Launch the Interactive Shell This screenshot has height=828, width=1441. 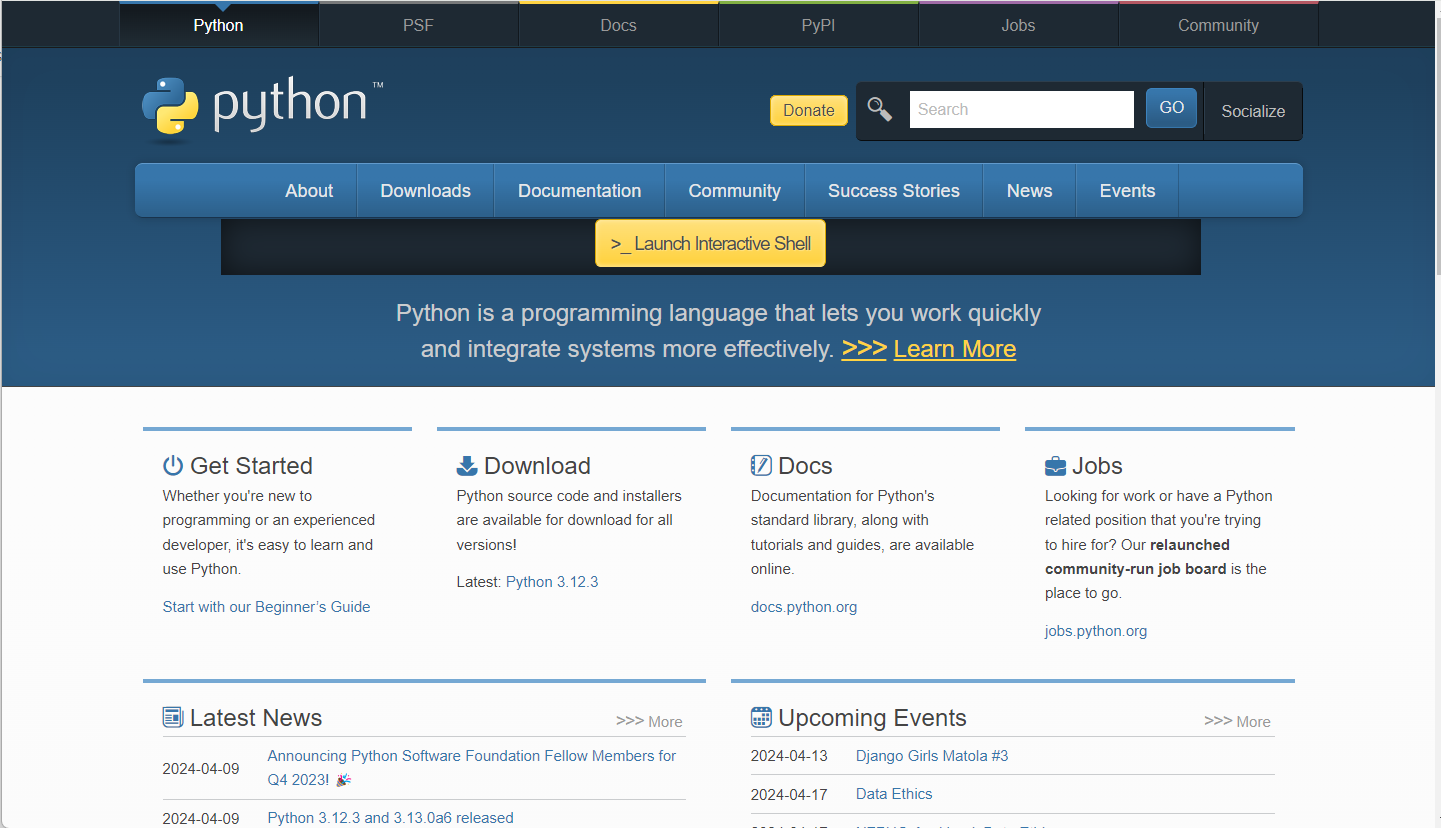pyautogui.click(x=710, y=243)
